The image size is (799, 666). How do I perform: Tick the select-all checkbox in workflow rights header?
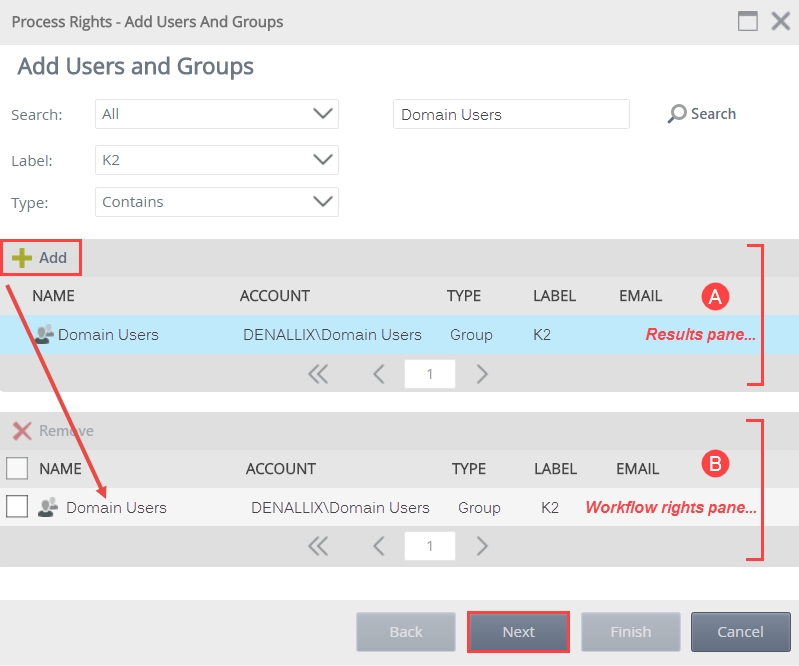17,468
